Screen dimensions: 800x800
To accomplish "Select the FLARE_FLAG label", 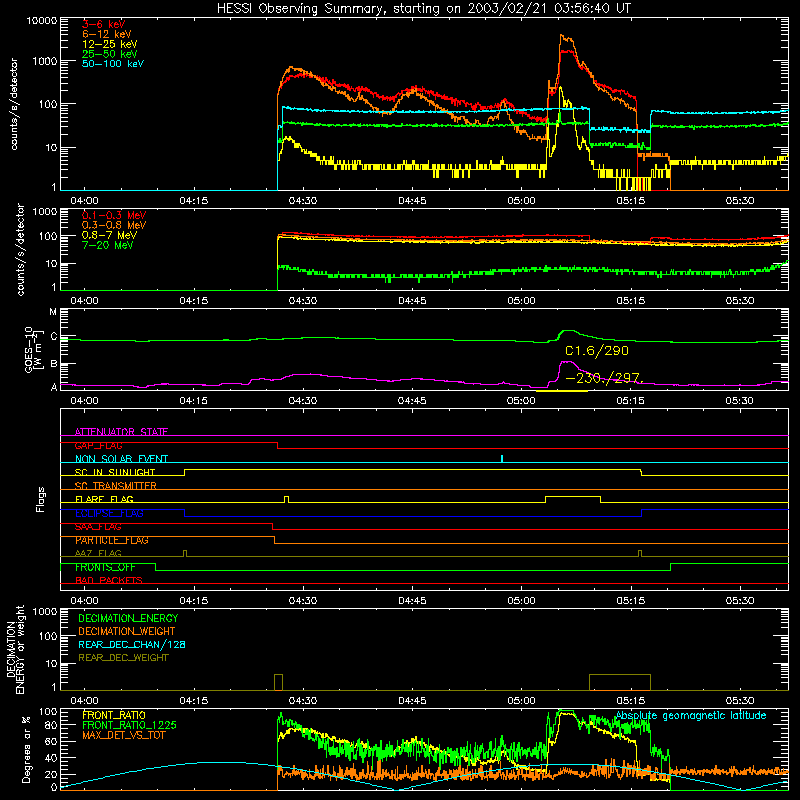I will [104, 499].
